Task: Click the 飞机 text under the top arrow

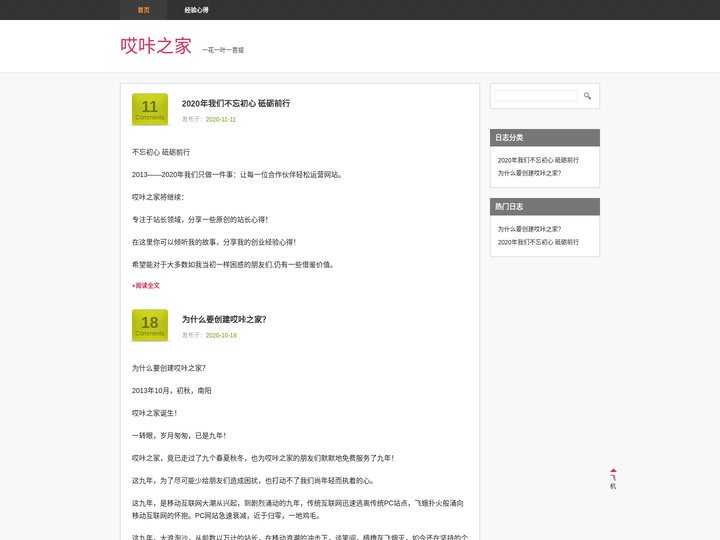Action: click(x=613, y=482)
